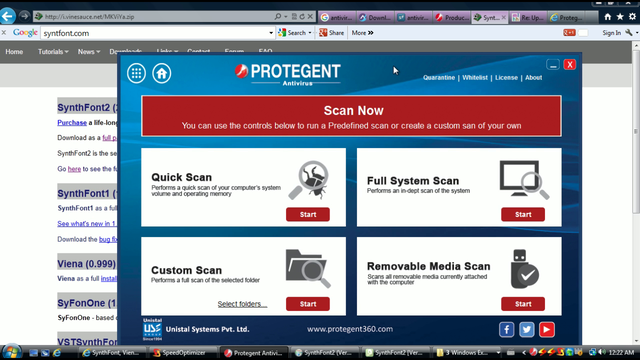This screenshot has height=360, width=640.
Task: Click the volume icon in system tray
Action: (x=602, y=352)
